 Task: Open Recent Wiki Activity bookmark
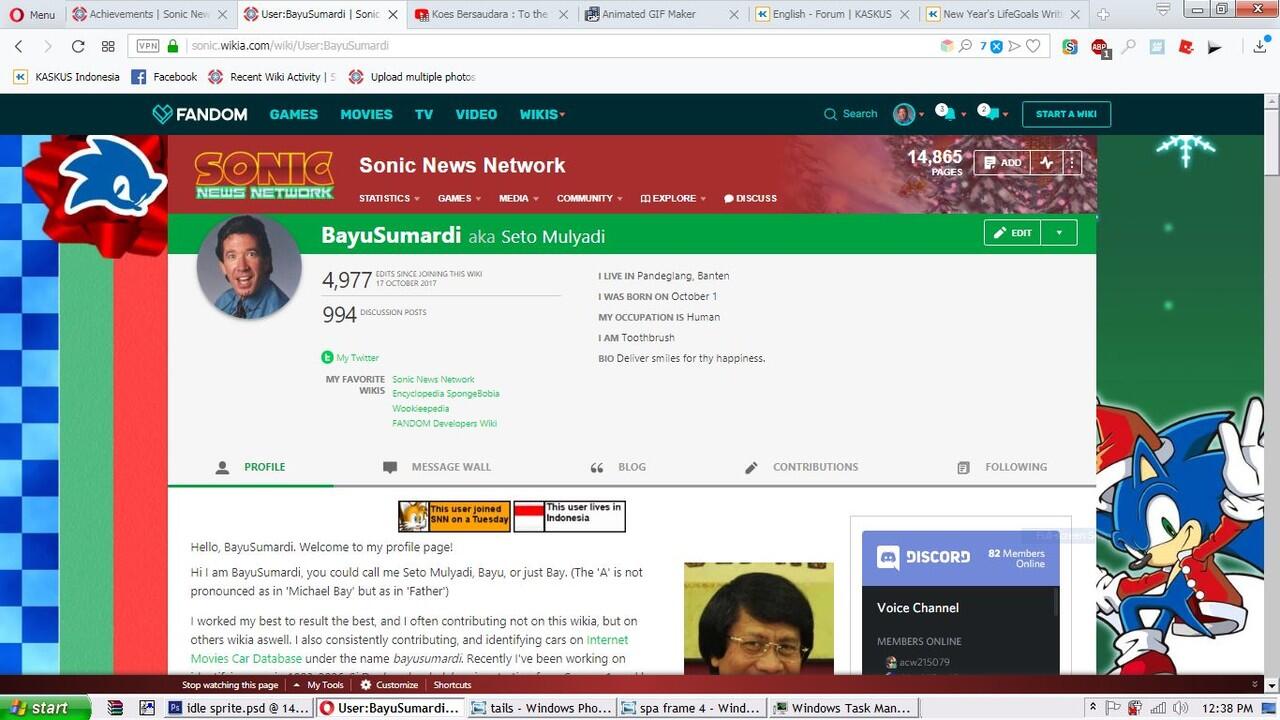tap(271, 77)
